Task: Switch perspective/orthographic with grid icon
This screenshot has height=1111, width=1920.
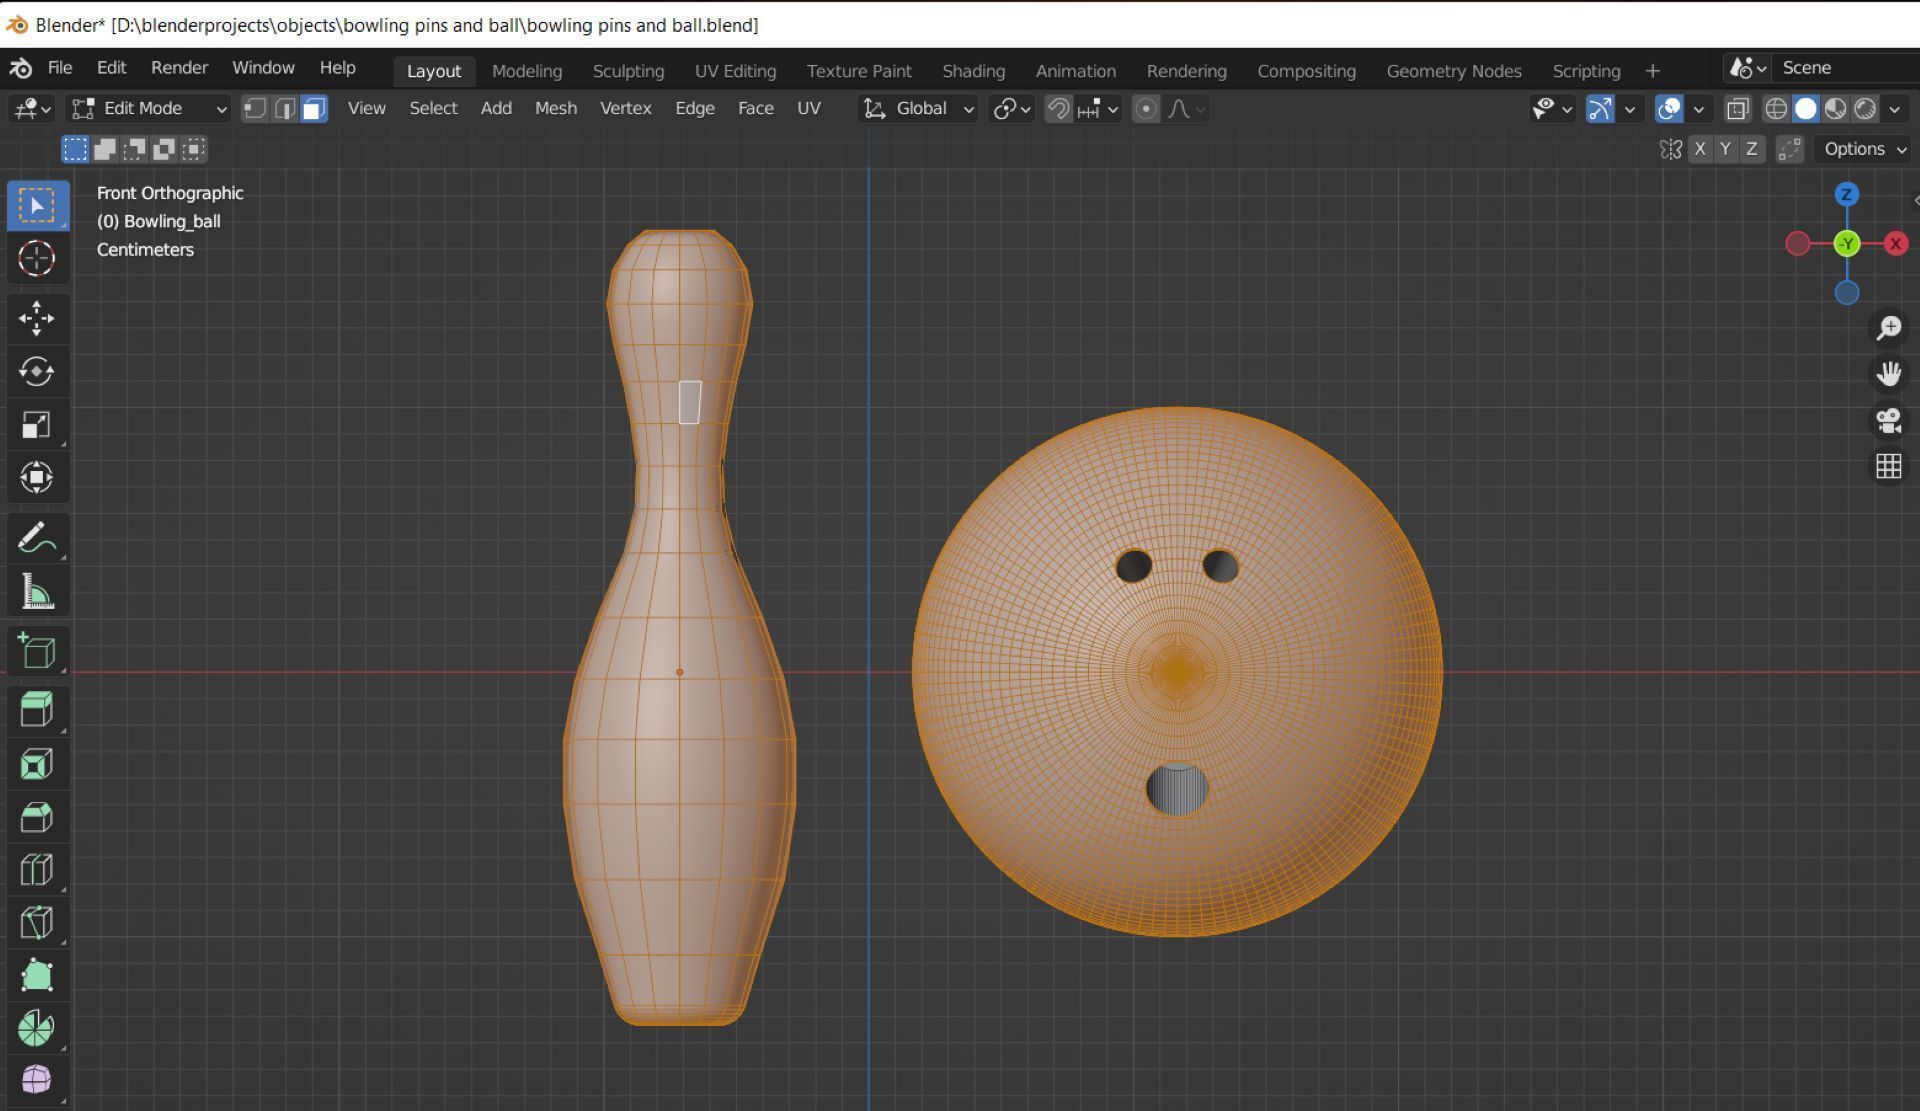Action: (x=1888, y=467)
